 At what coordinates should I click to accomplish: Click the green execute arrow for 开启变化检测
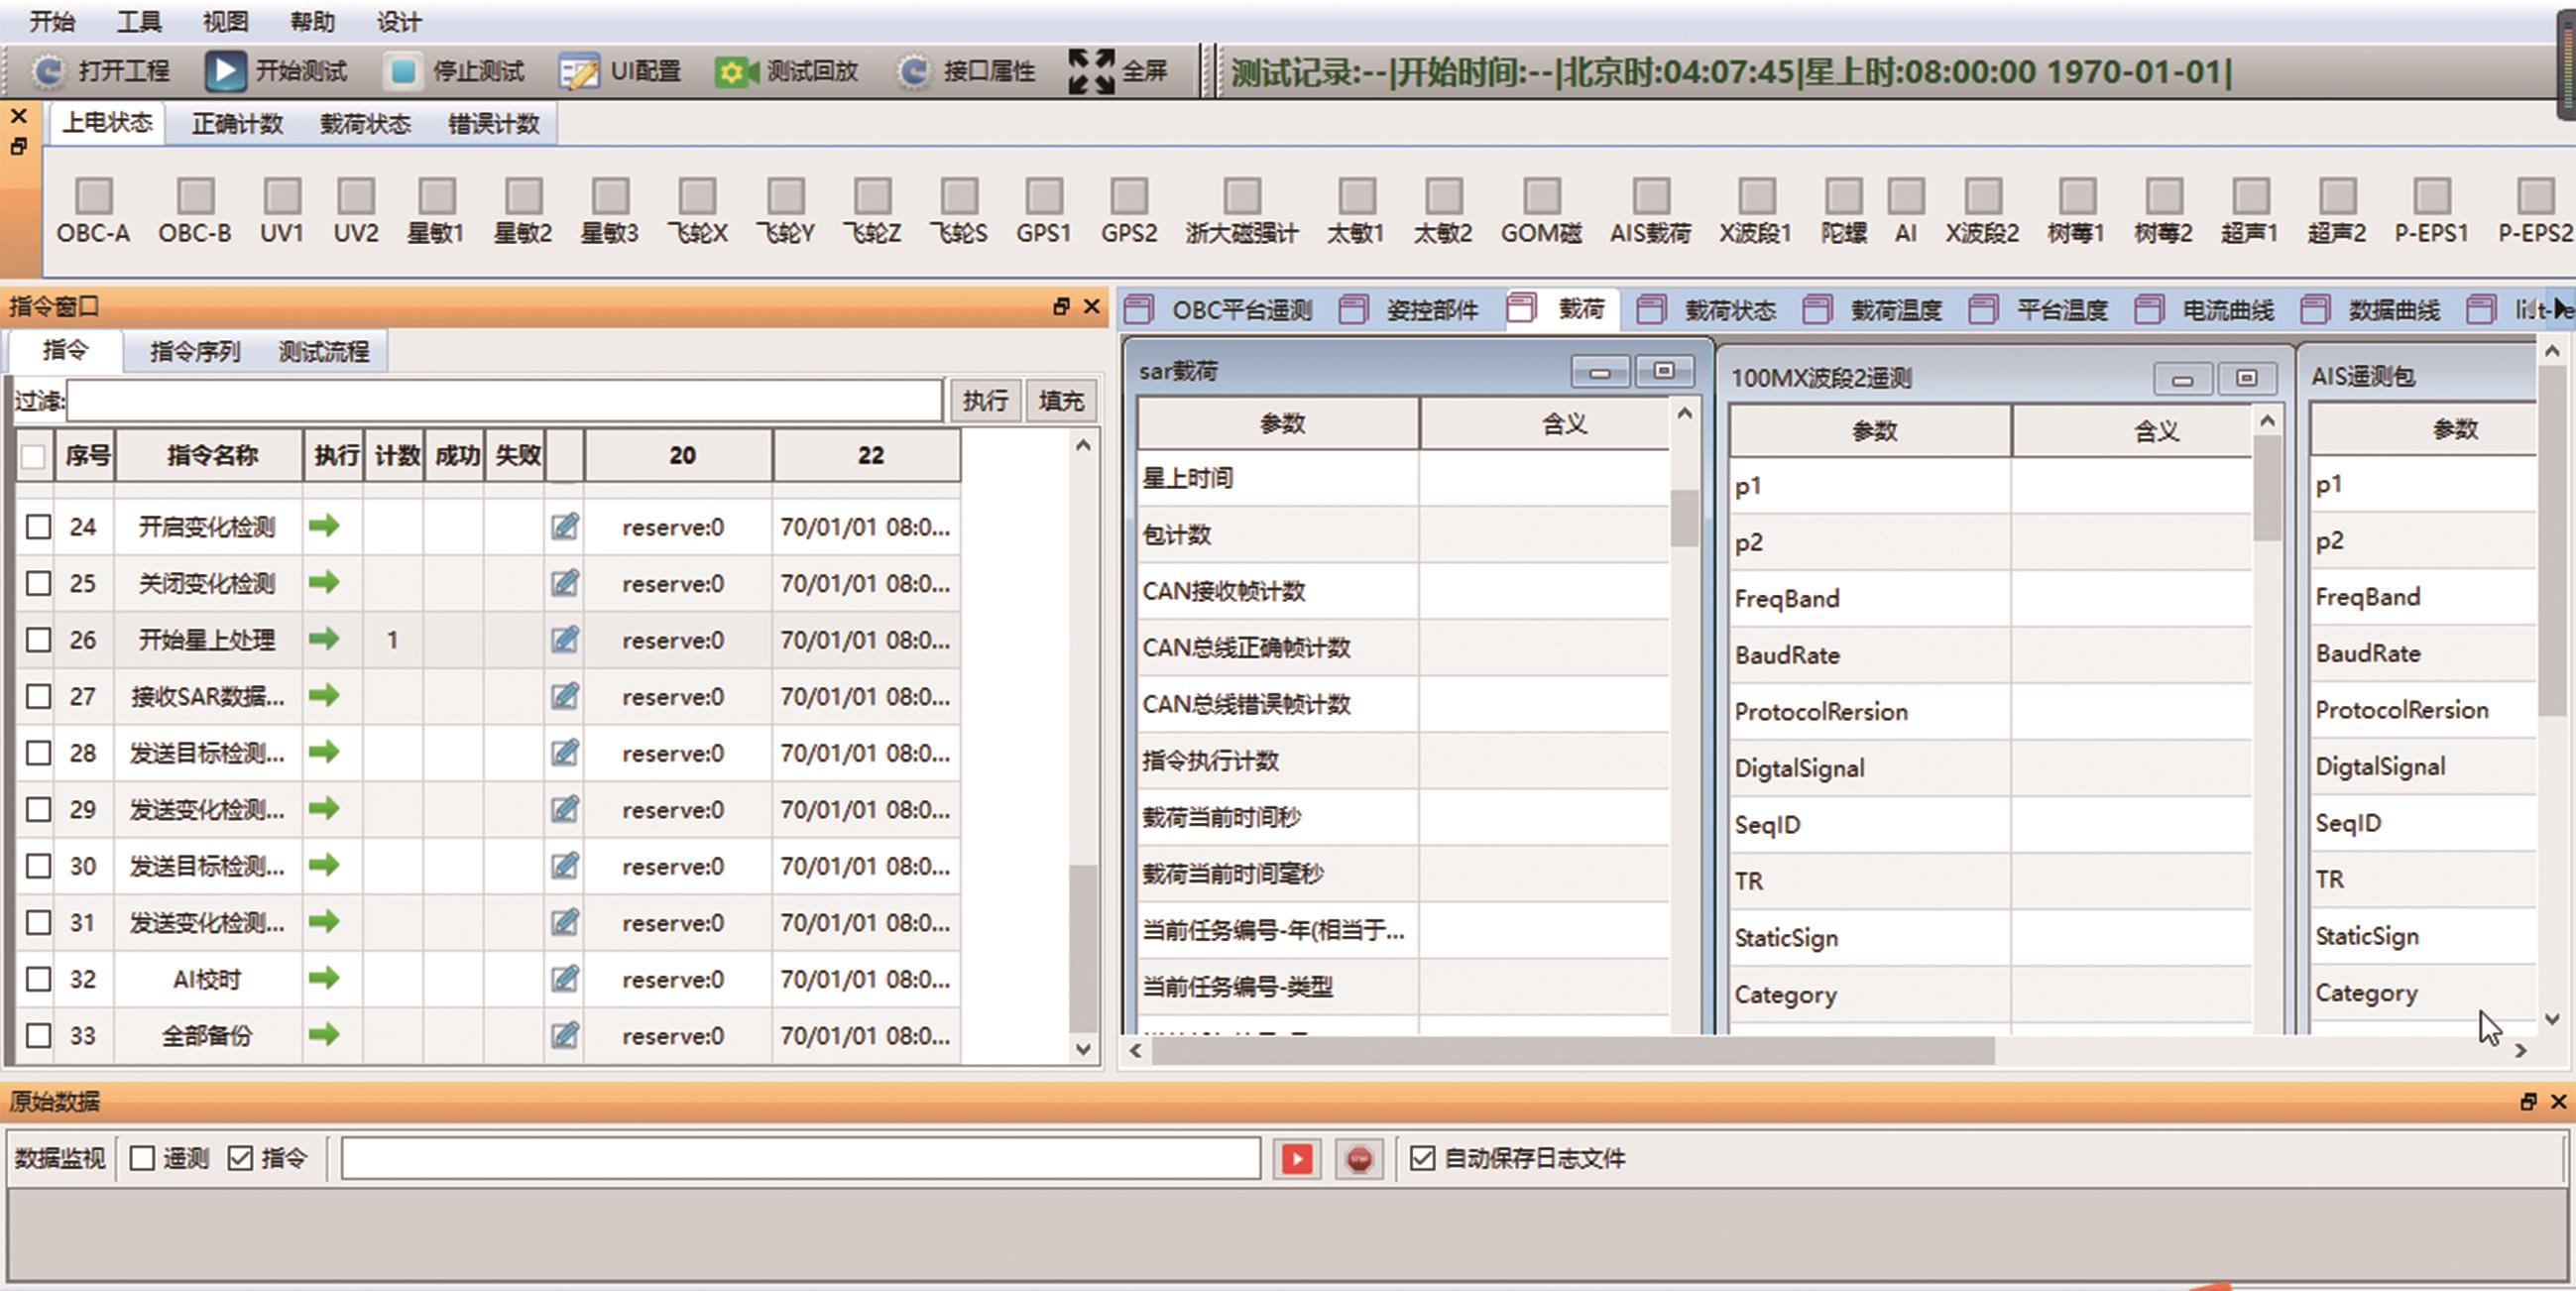(324, 525)
